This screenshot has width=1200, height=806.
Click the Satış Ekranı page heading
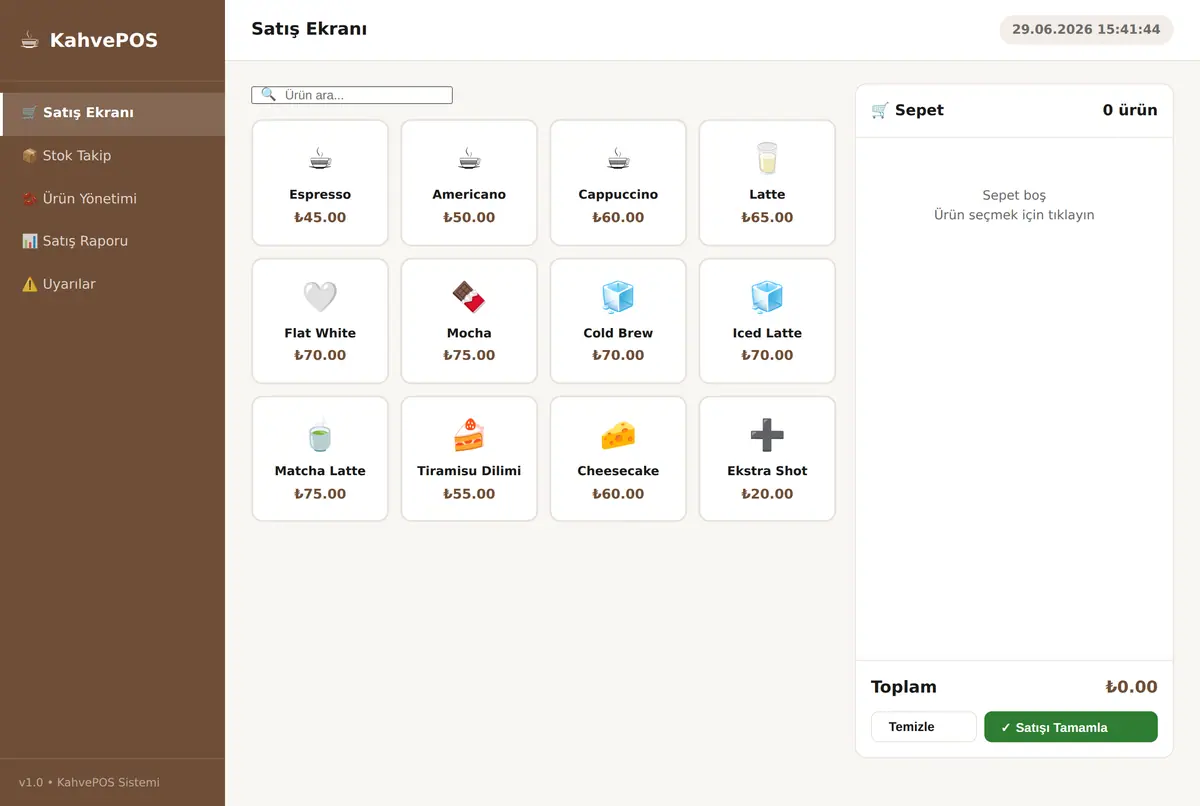point(309,29)
